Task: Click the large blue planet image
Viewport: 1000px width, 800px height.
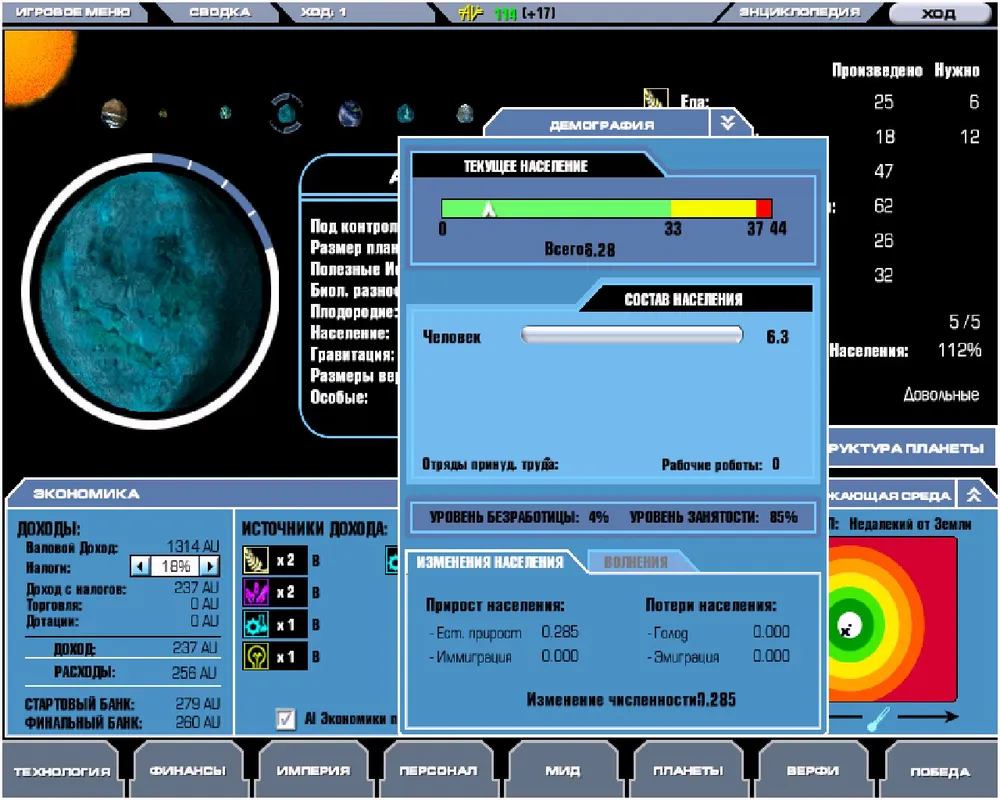Action: pyautogui.click(x=149, y=285)
